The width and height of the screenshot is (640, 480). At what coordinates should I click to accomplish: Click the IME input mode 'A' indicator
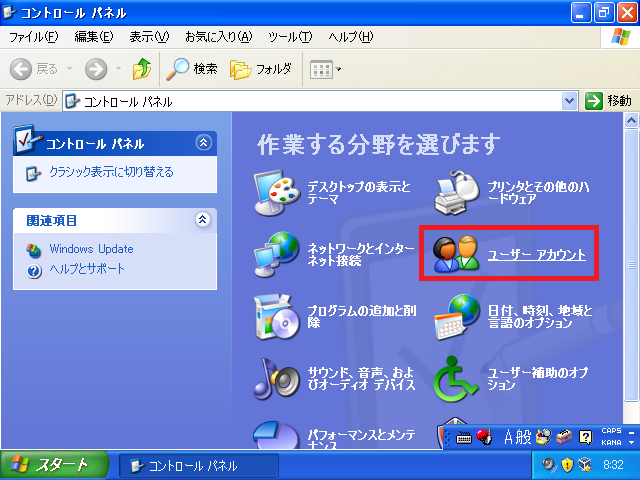[509, 437]
